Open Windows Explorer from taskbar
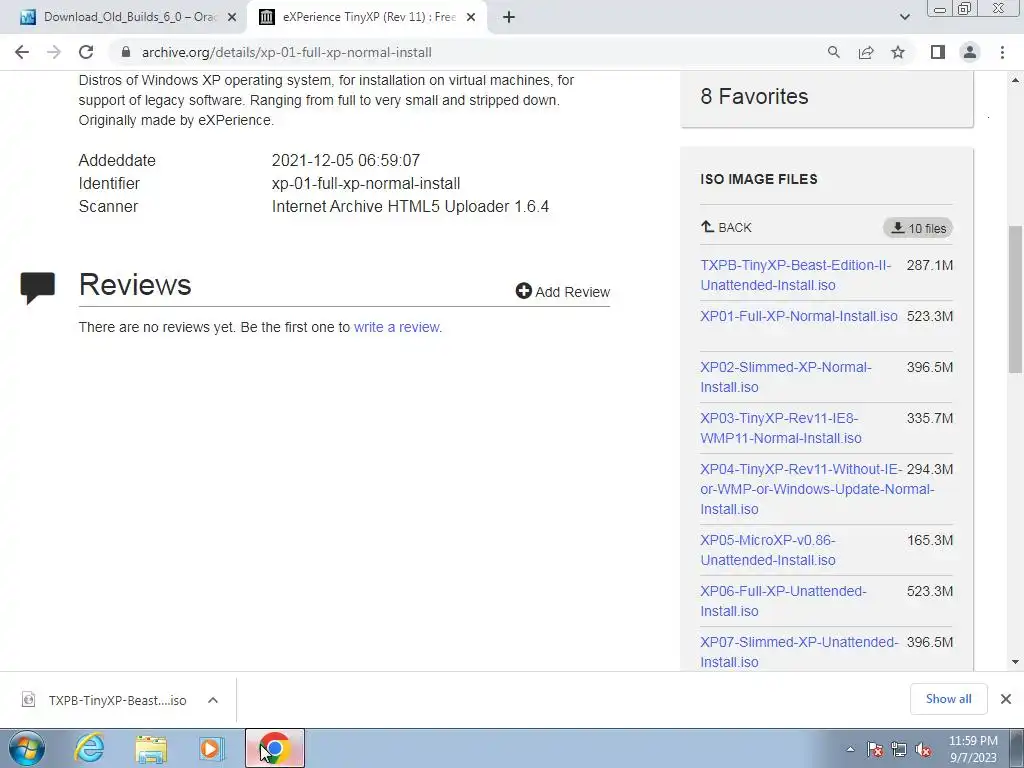 (x=152, y=748)
